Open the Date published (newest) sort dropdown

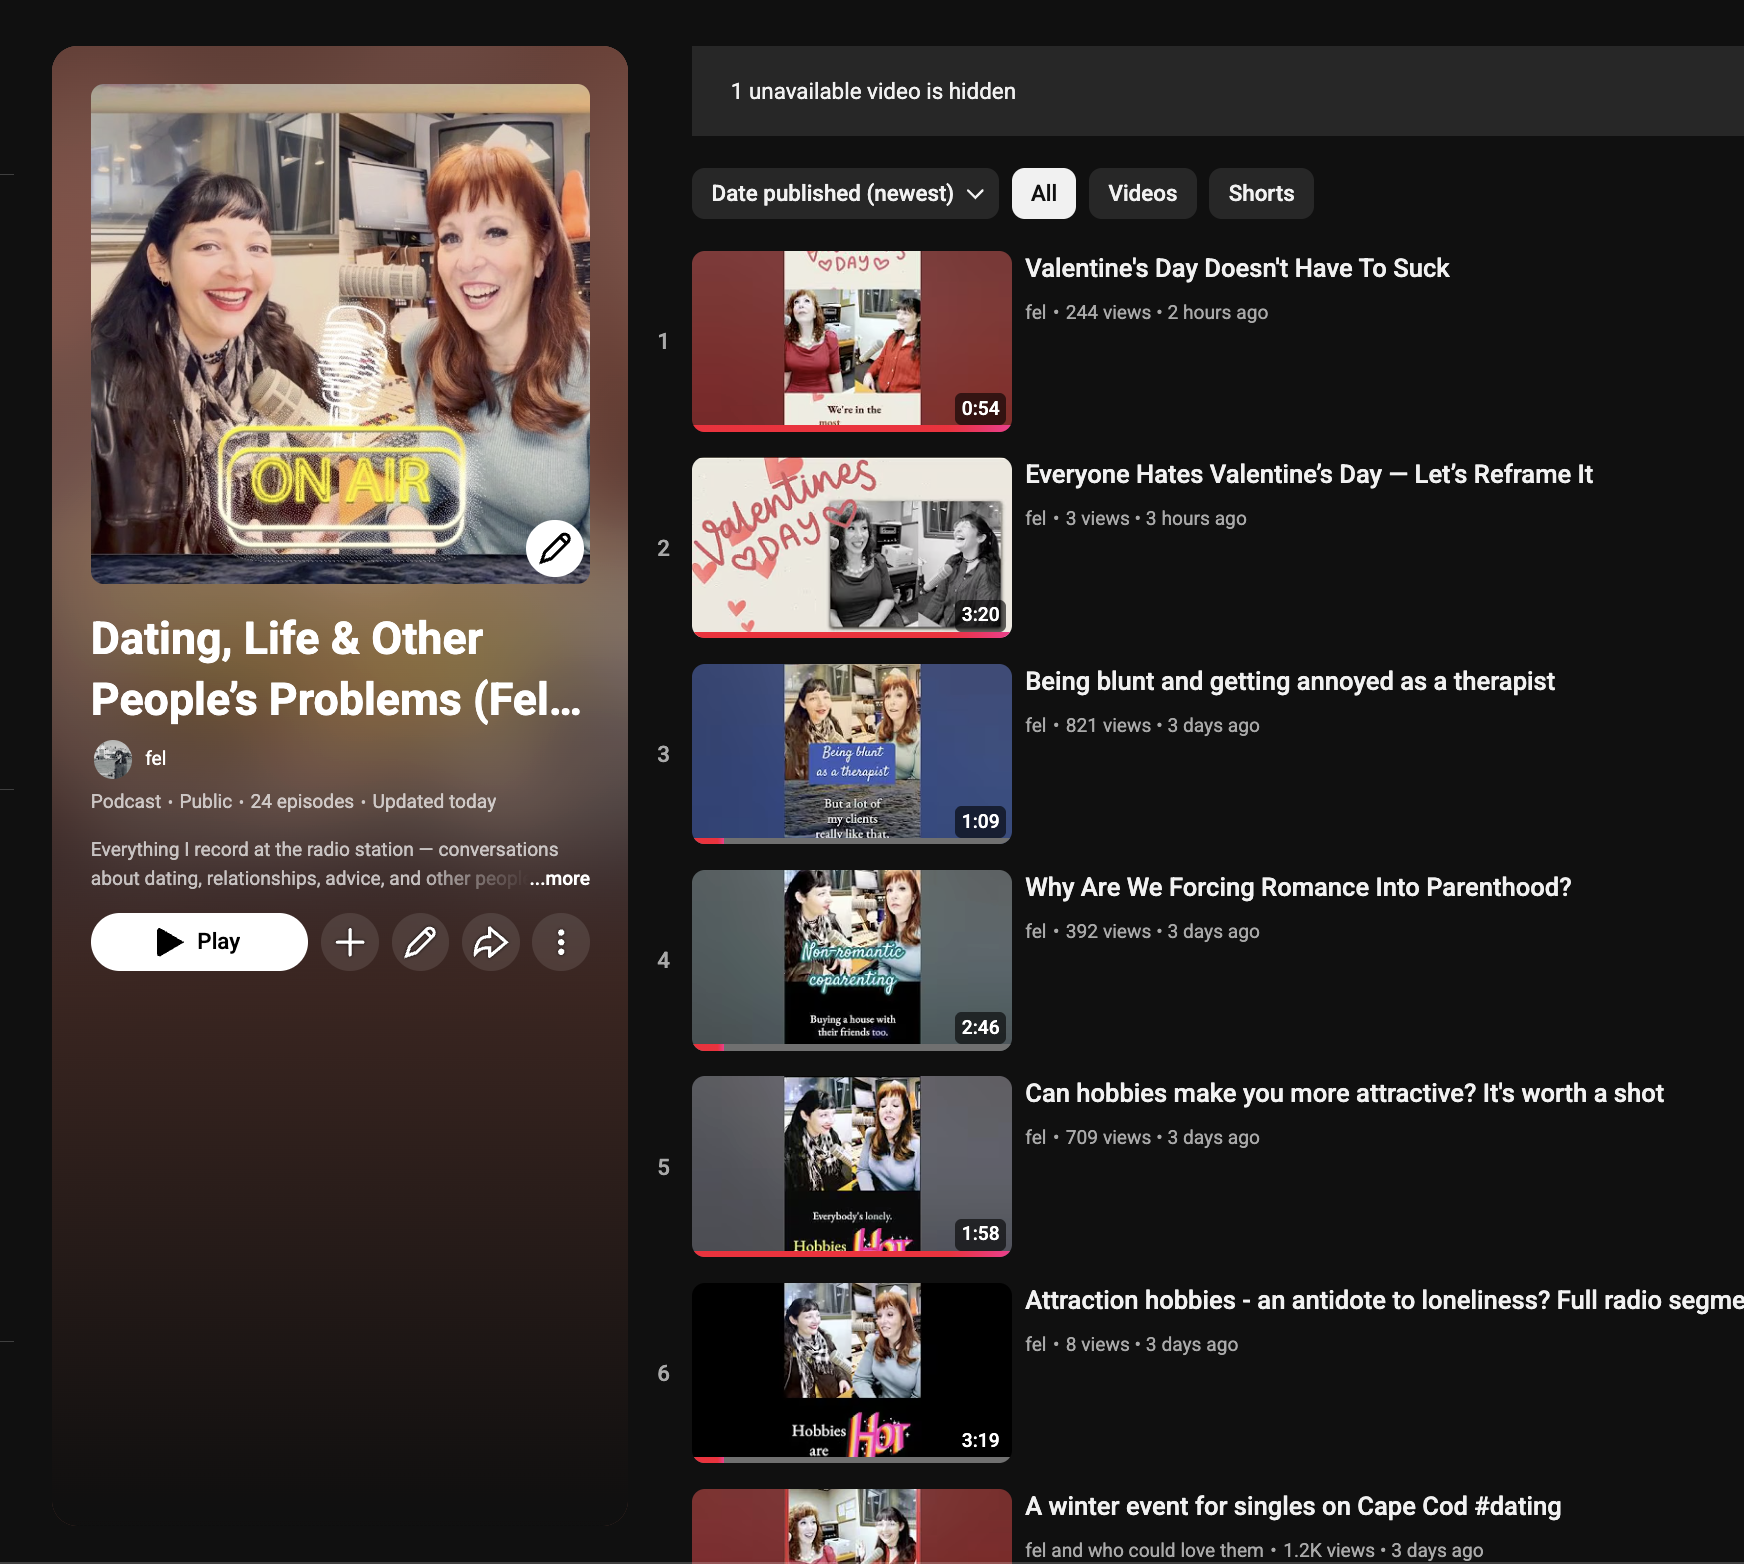(846, 193)
